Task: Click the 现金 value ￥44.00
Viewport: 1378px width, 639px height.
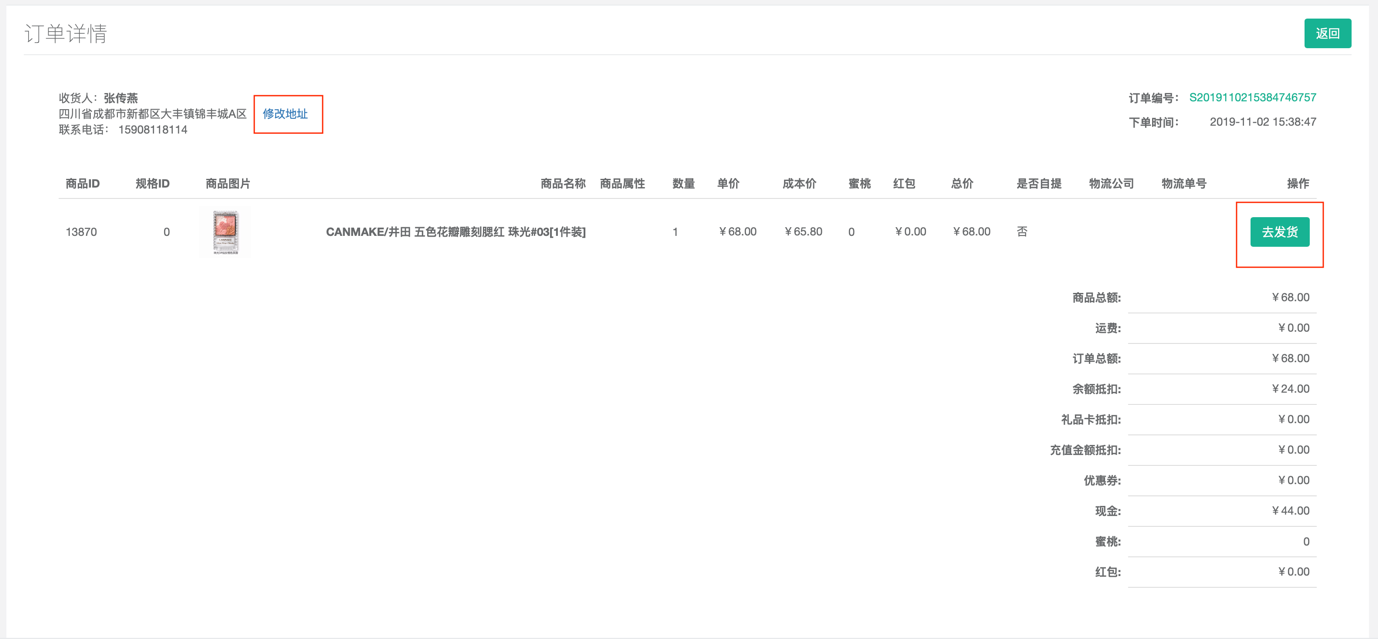Action: click(1290, 511)
